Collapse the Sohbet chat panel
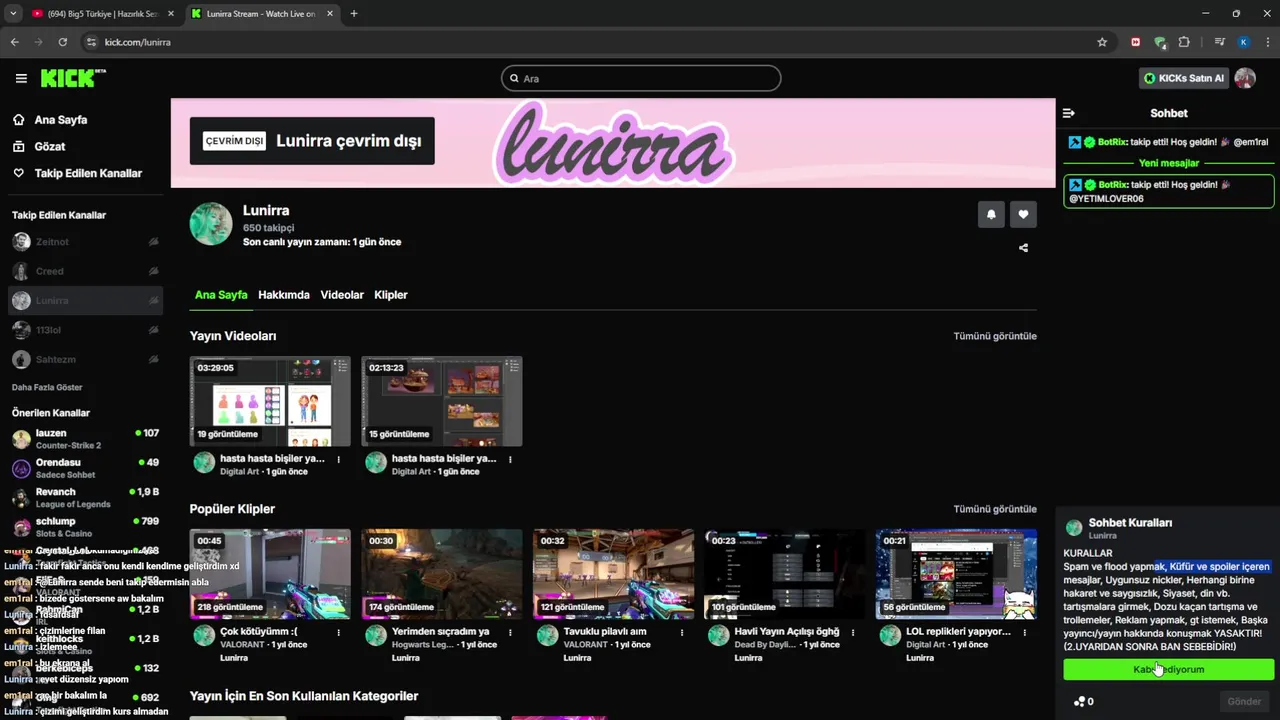This screenshot has height=720, width=1280. (1068, 113)
